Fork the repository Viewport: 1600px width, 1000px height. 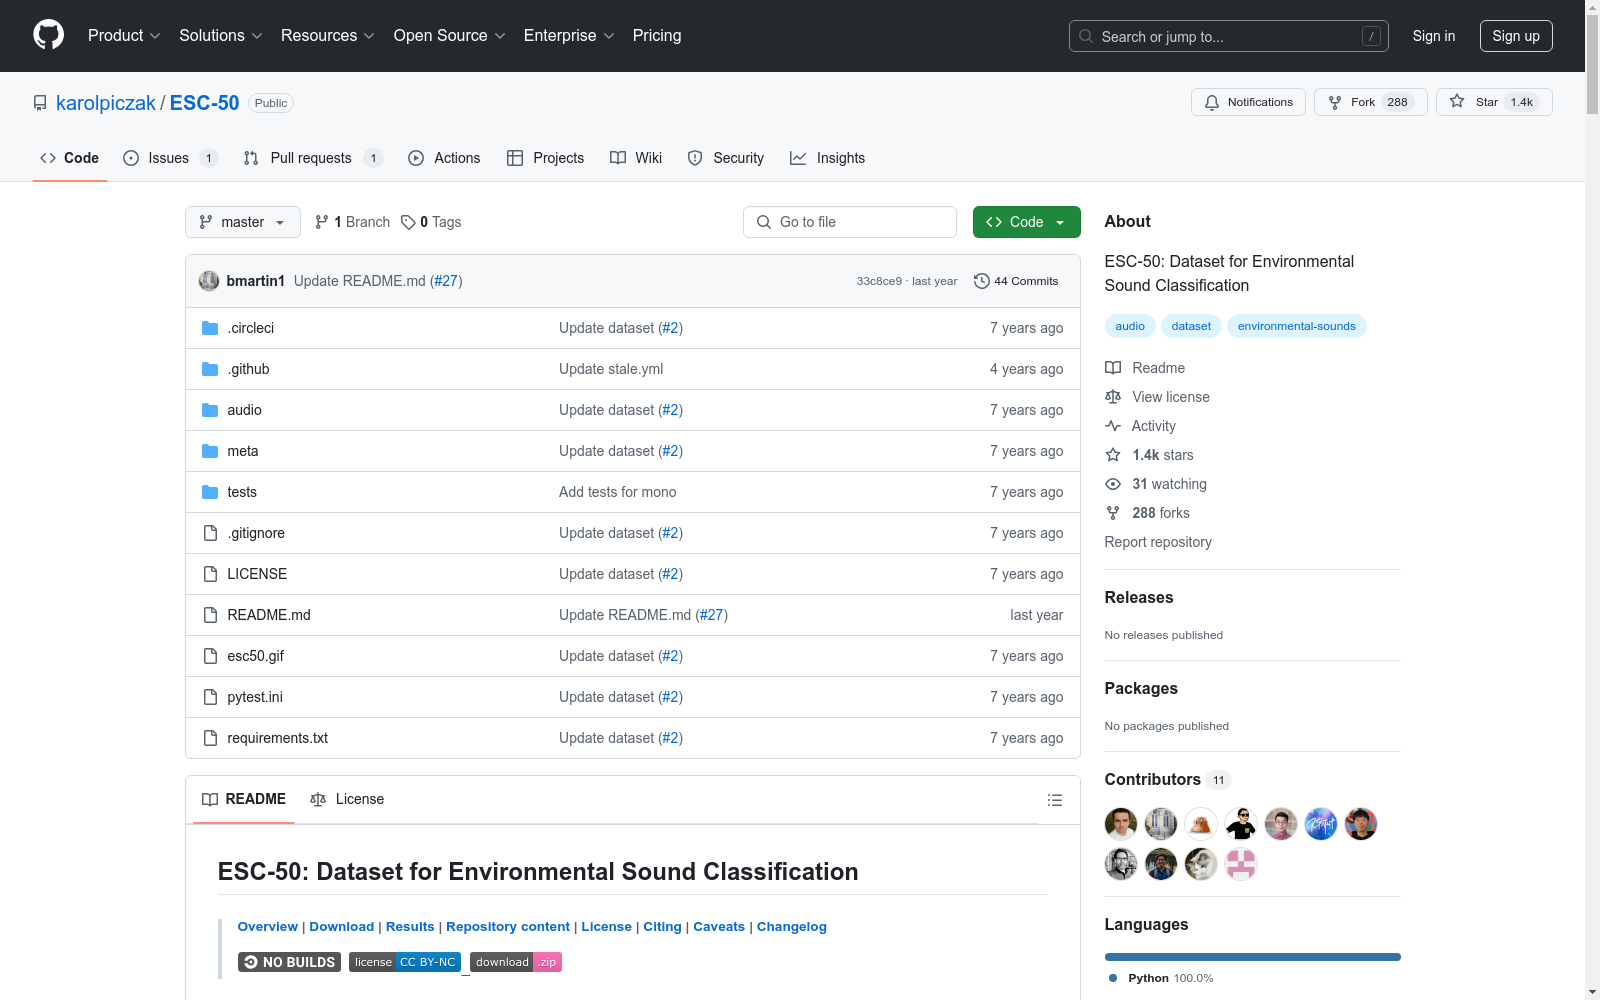click(1370, 102)
